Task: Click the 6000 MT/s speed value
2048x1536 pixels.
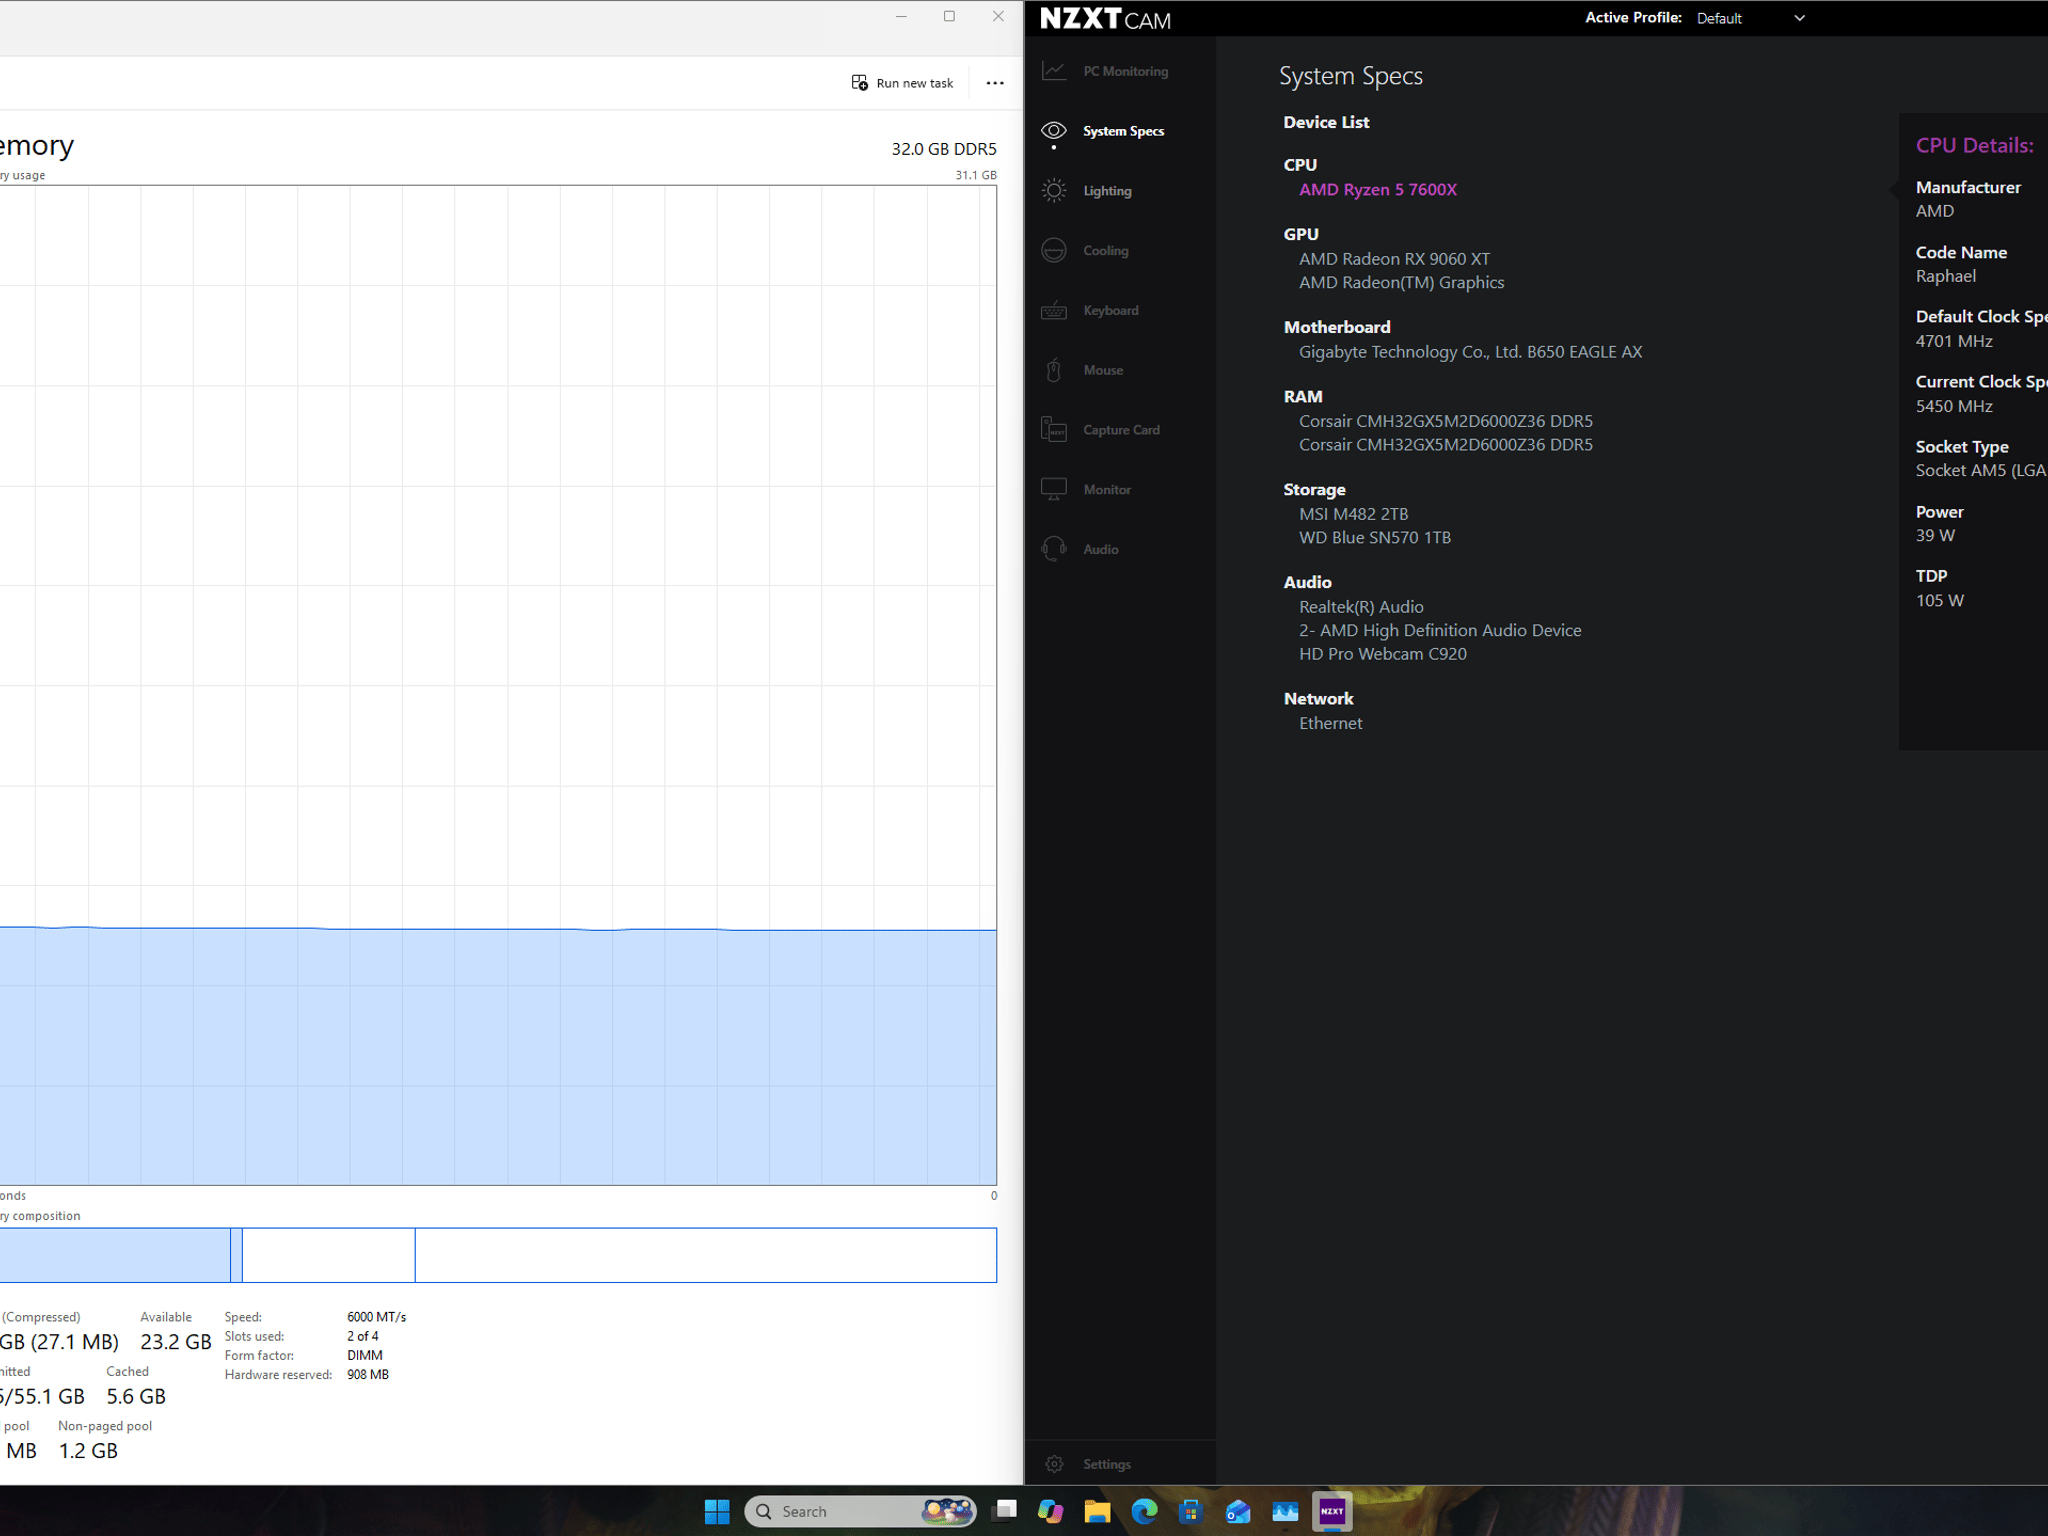Action: point(376,1317)
